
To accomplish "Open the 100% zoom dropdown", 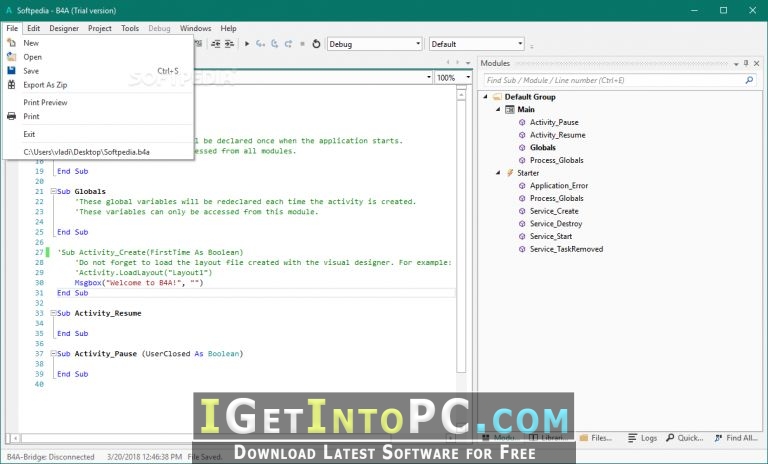I will [453, 78].
